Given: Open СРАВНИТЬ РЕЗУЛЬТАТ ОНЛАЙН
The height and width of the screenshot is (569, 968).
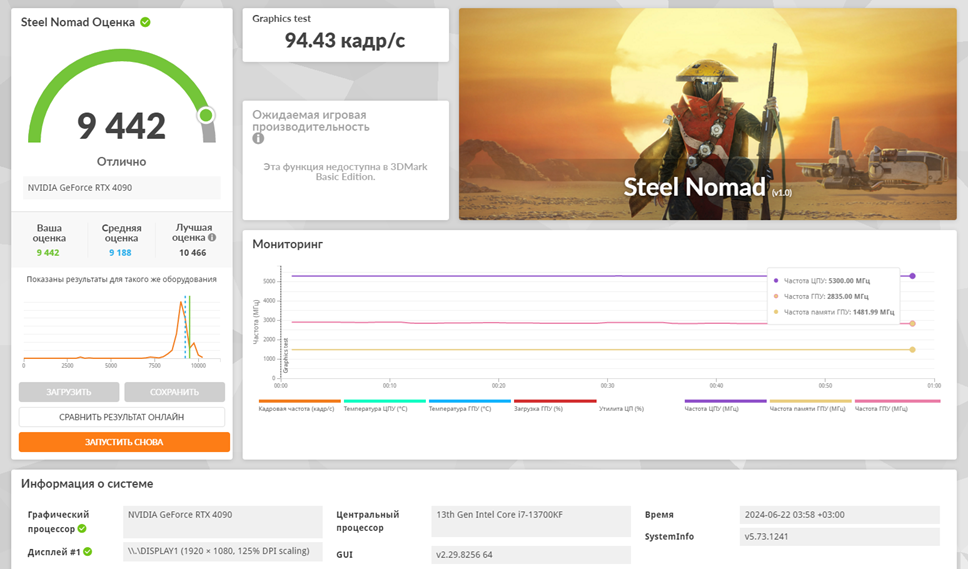Looking at the screenshot, I should (x=122, y=417).
